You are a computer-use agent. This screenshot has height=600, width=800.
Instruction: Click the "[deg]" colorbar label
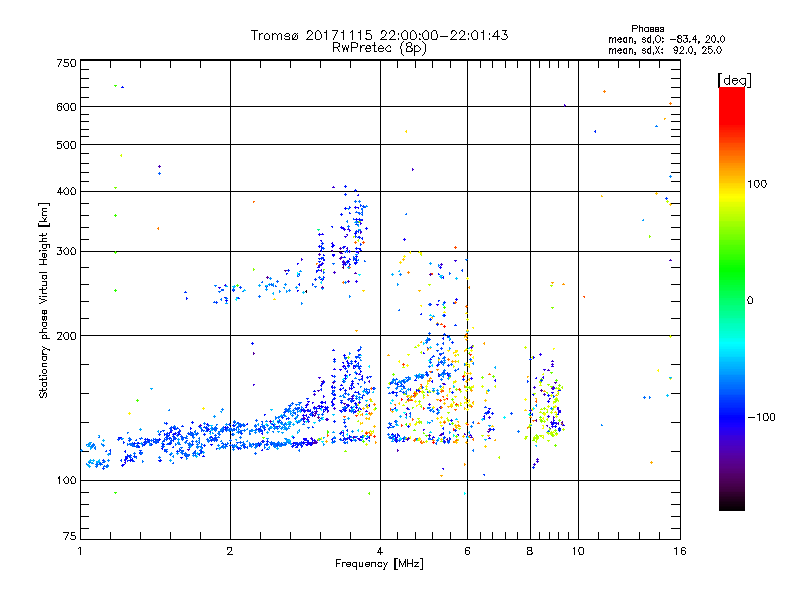pyautogui.click(x=734, y=80)
